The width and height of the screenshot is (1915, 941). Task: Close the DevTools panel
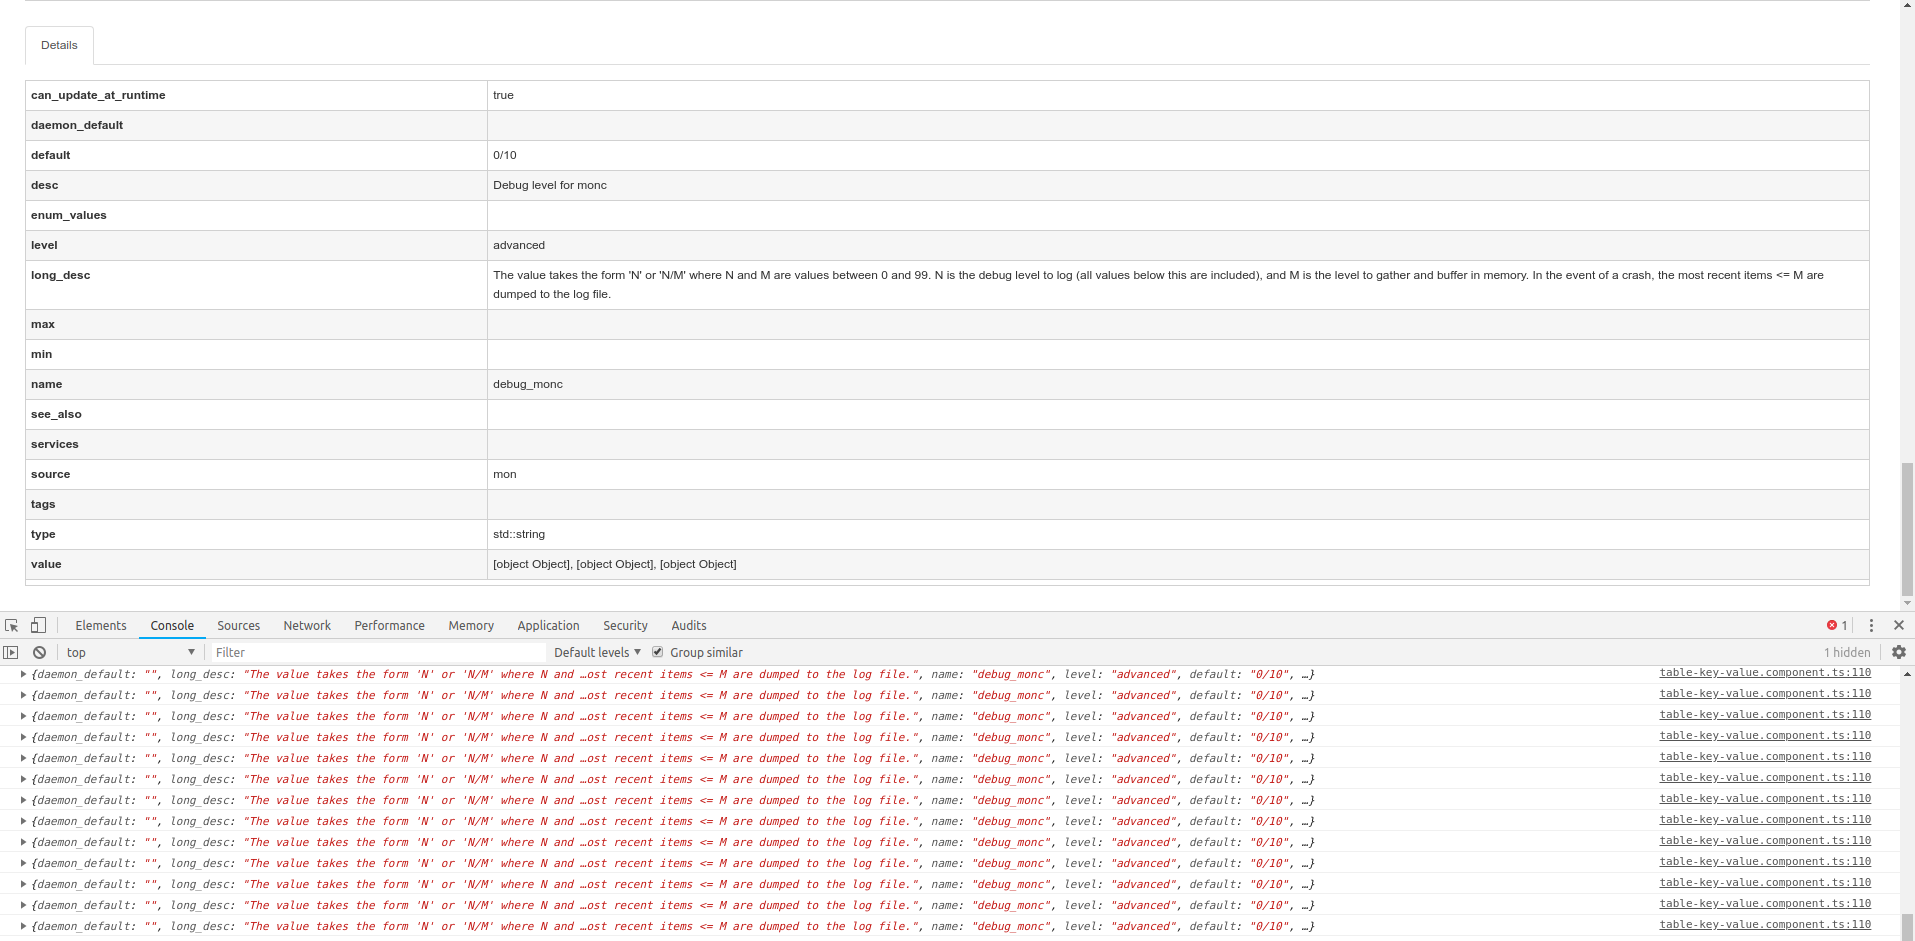(x=1899, y=625)
